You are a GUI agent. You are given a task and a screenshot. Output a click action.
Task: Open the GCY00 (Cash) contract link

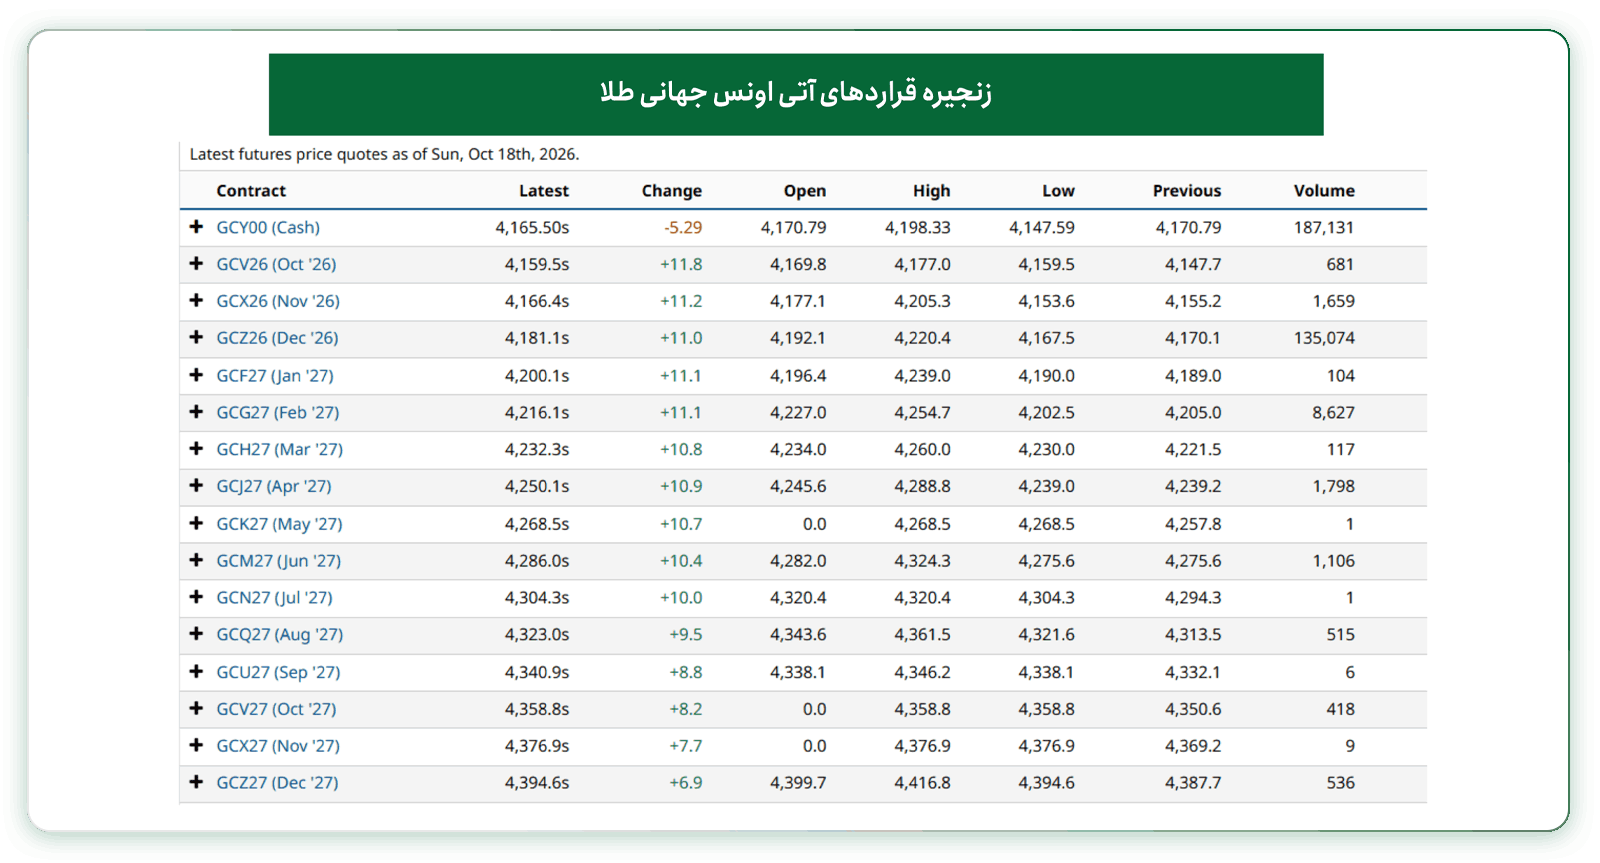268,227
